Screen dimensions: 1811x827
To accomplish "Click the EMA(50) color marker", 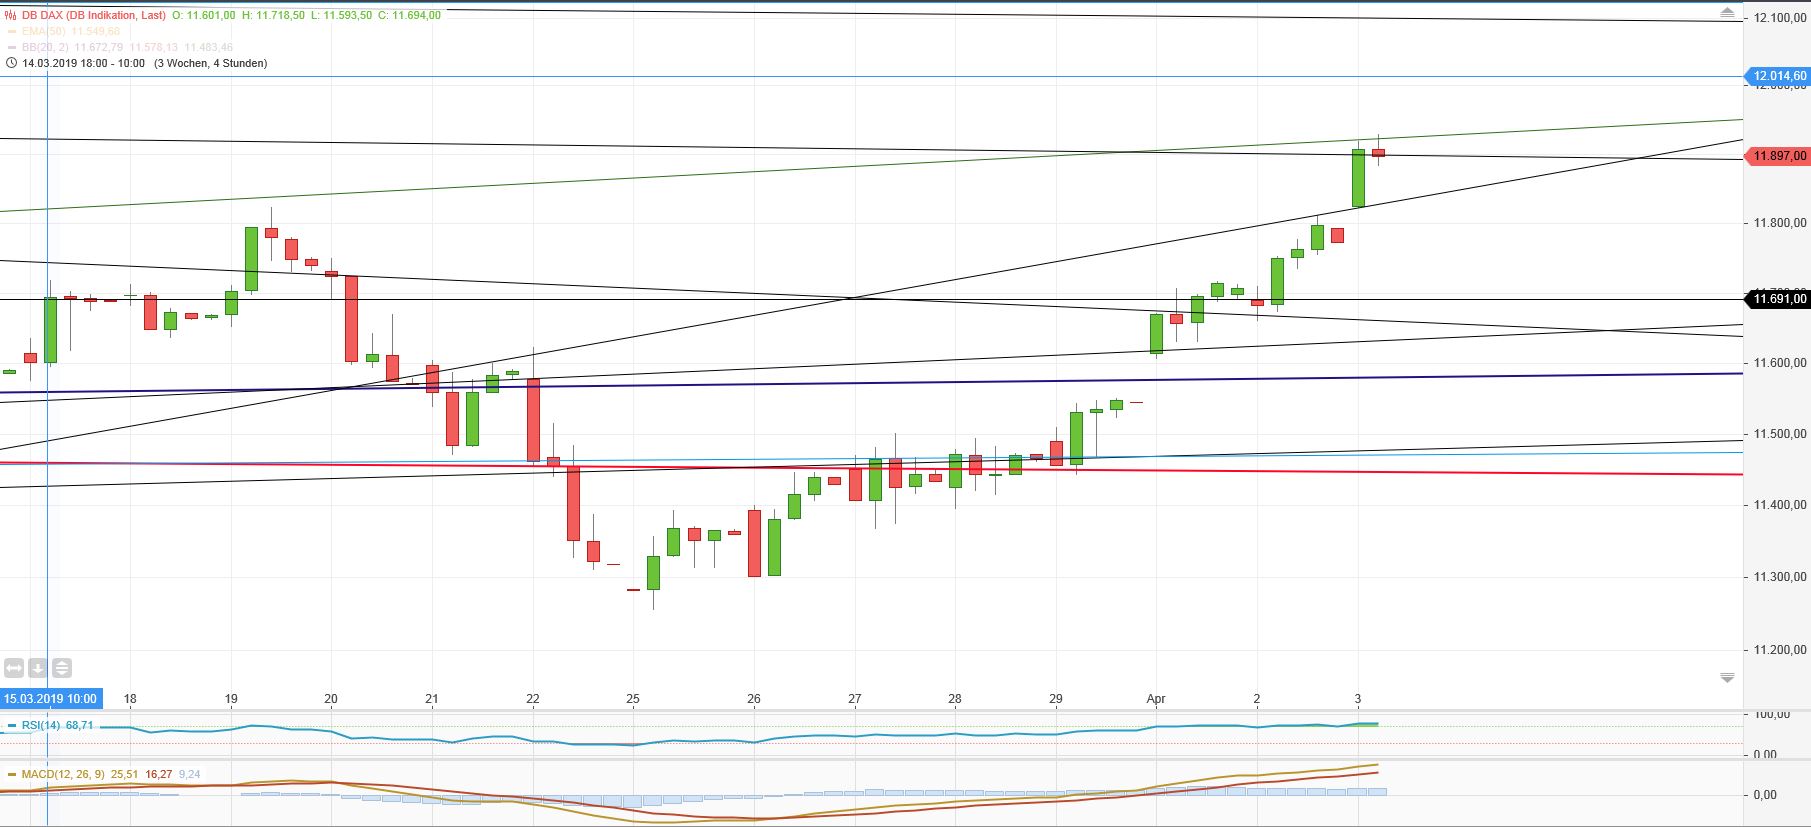I will 12,32.
